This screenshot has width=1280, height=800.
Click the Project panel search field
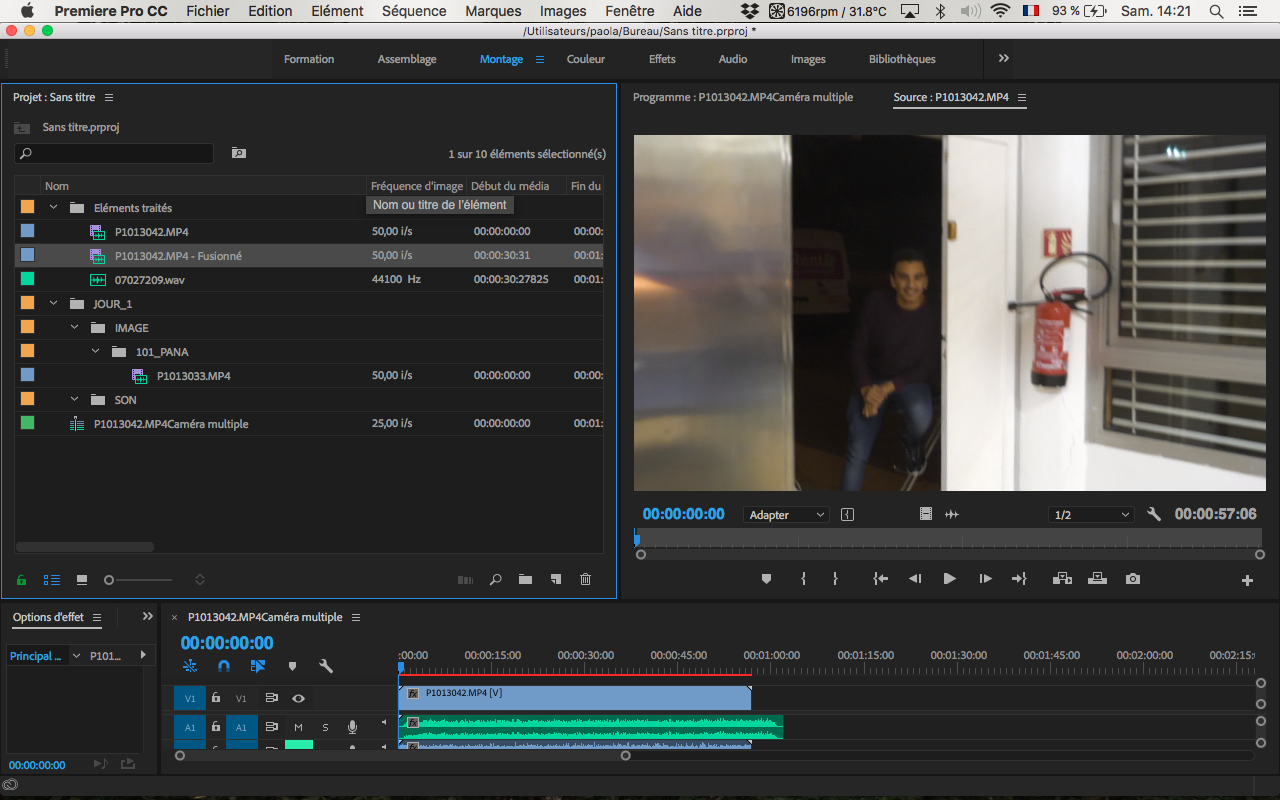click(x=114, y=153)
